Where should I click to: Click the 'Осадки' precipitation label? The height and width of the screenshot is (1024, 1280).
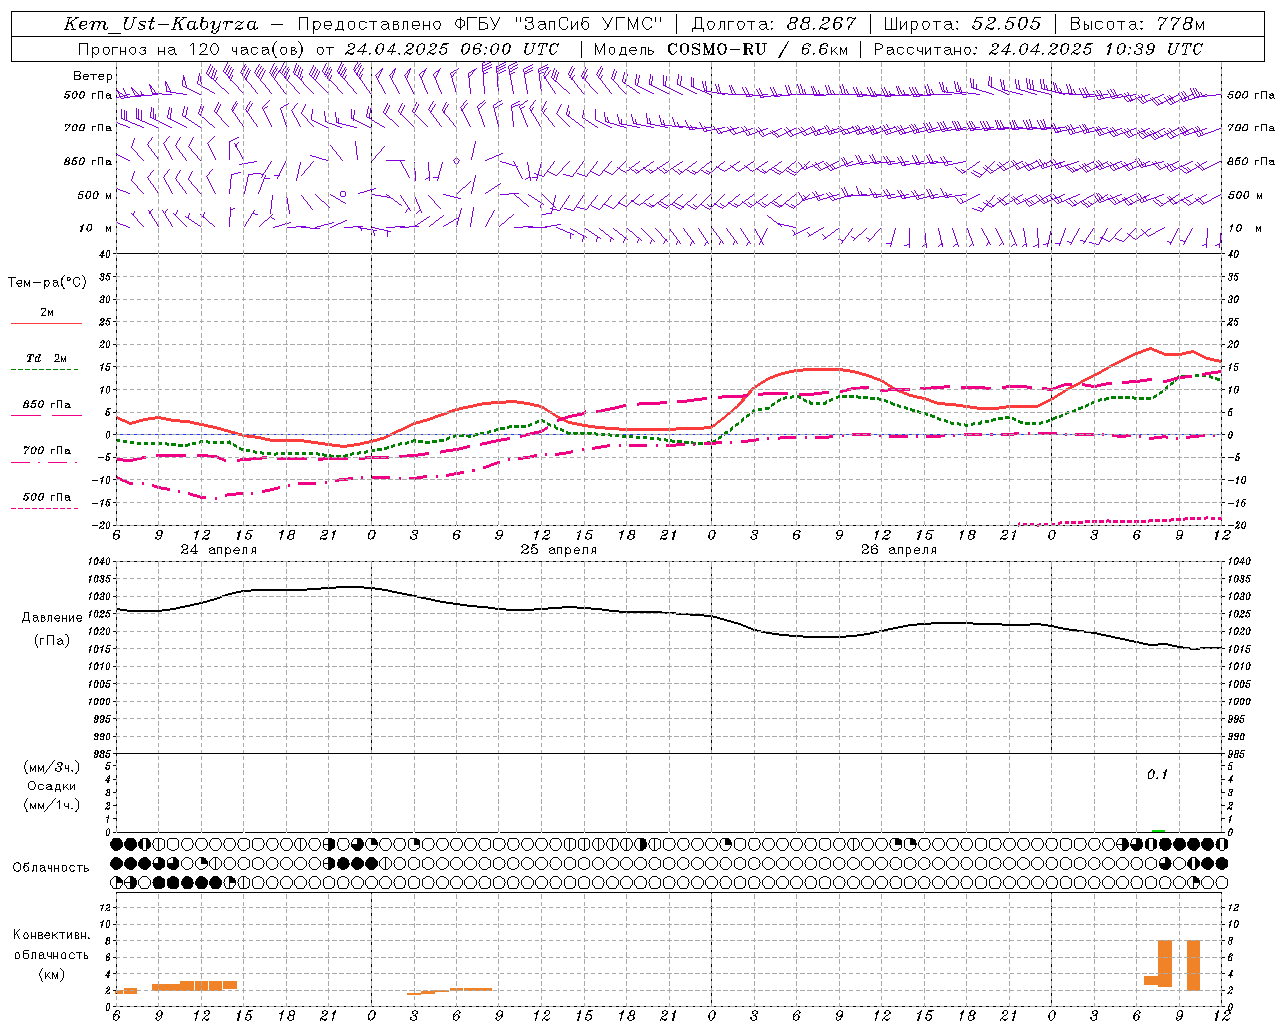[52, 786]
